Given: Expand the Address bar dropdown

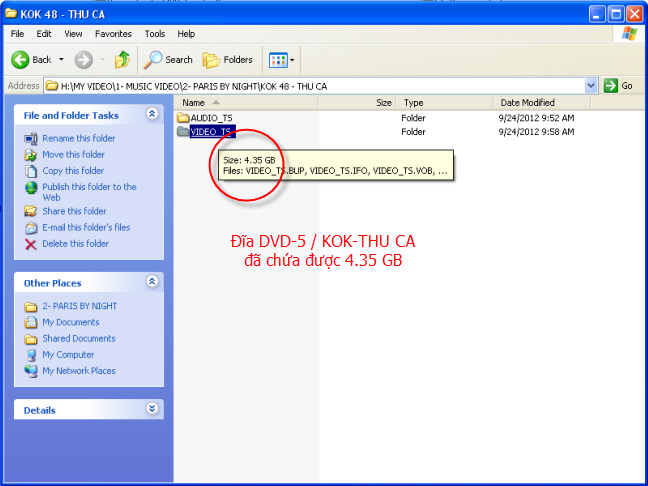Looking at the screenshot, I should click(591, 86).
